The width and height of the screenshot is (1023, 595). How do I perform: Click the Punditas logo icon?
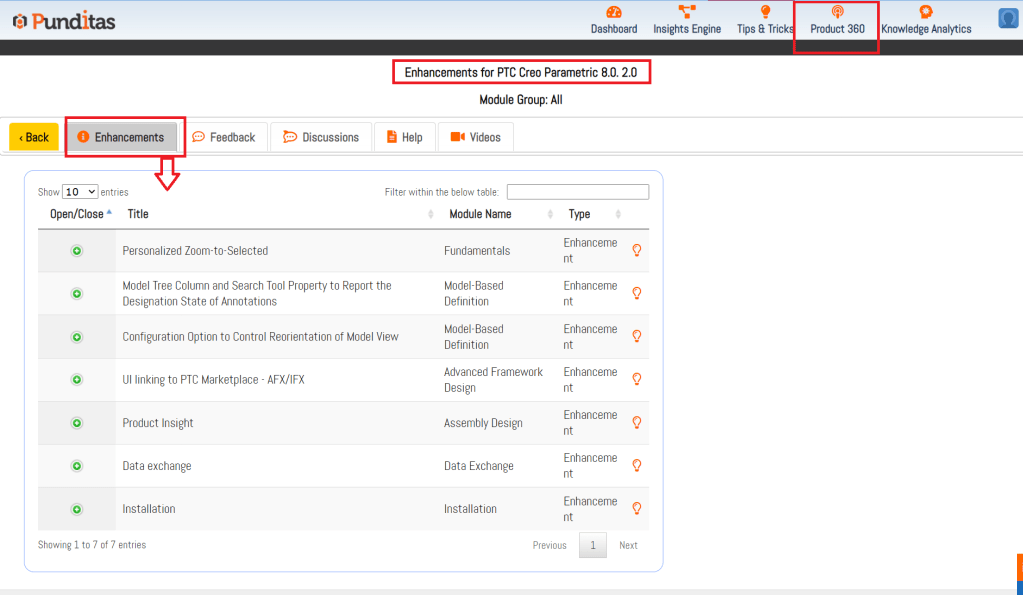tap(19, 20)
